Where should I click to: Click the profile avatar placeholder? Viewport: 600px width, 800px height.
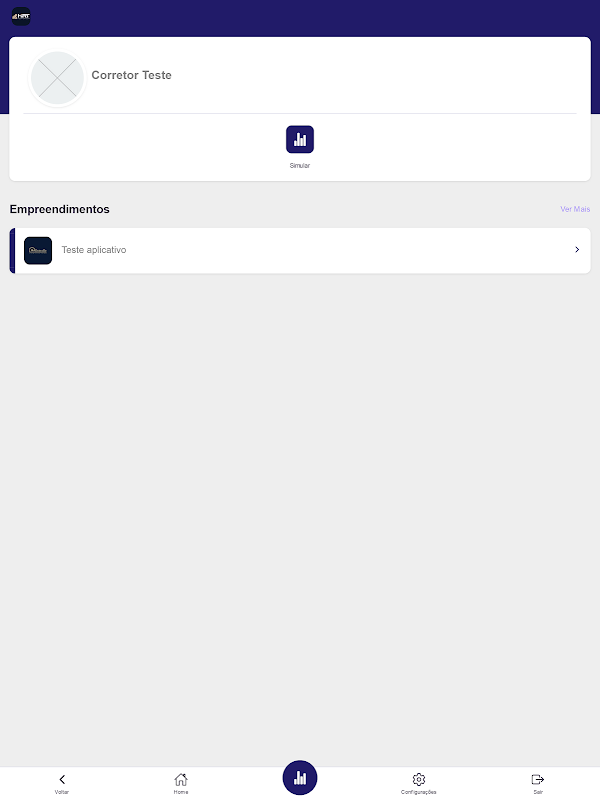[x=57, y=78]
